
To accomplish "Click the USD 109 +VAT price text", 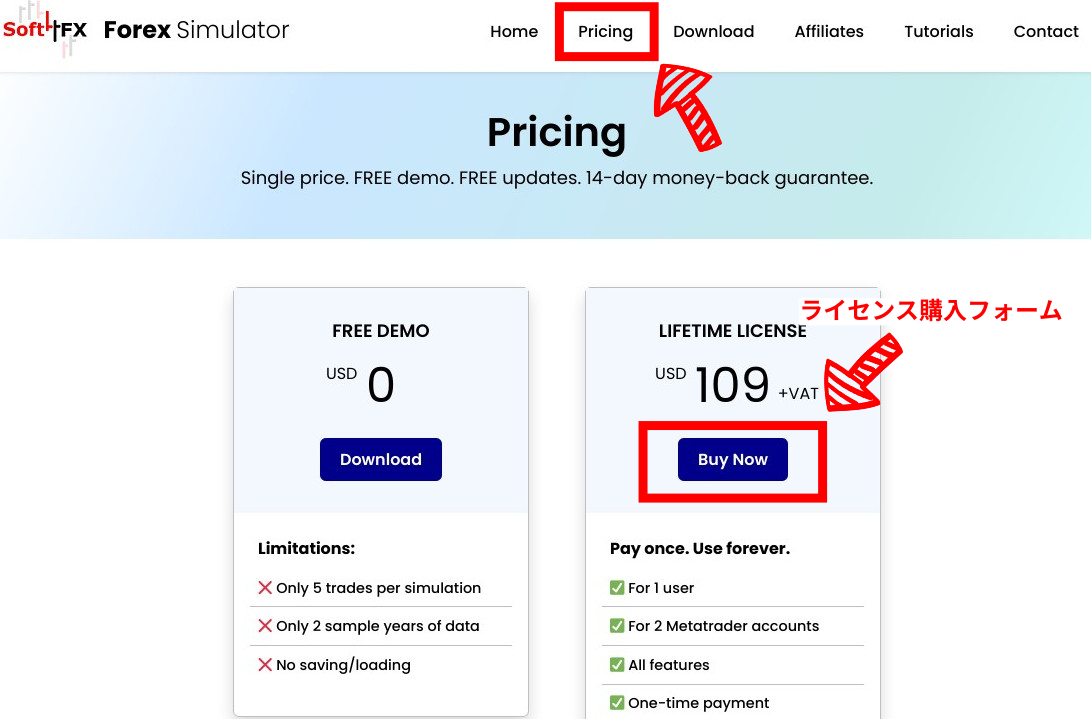I will coord(733,382).
